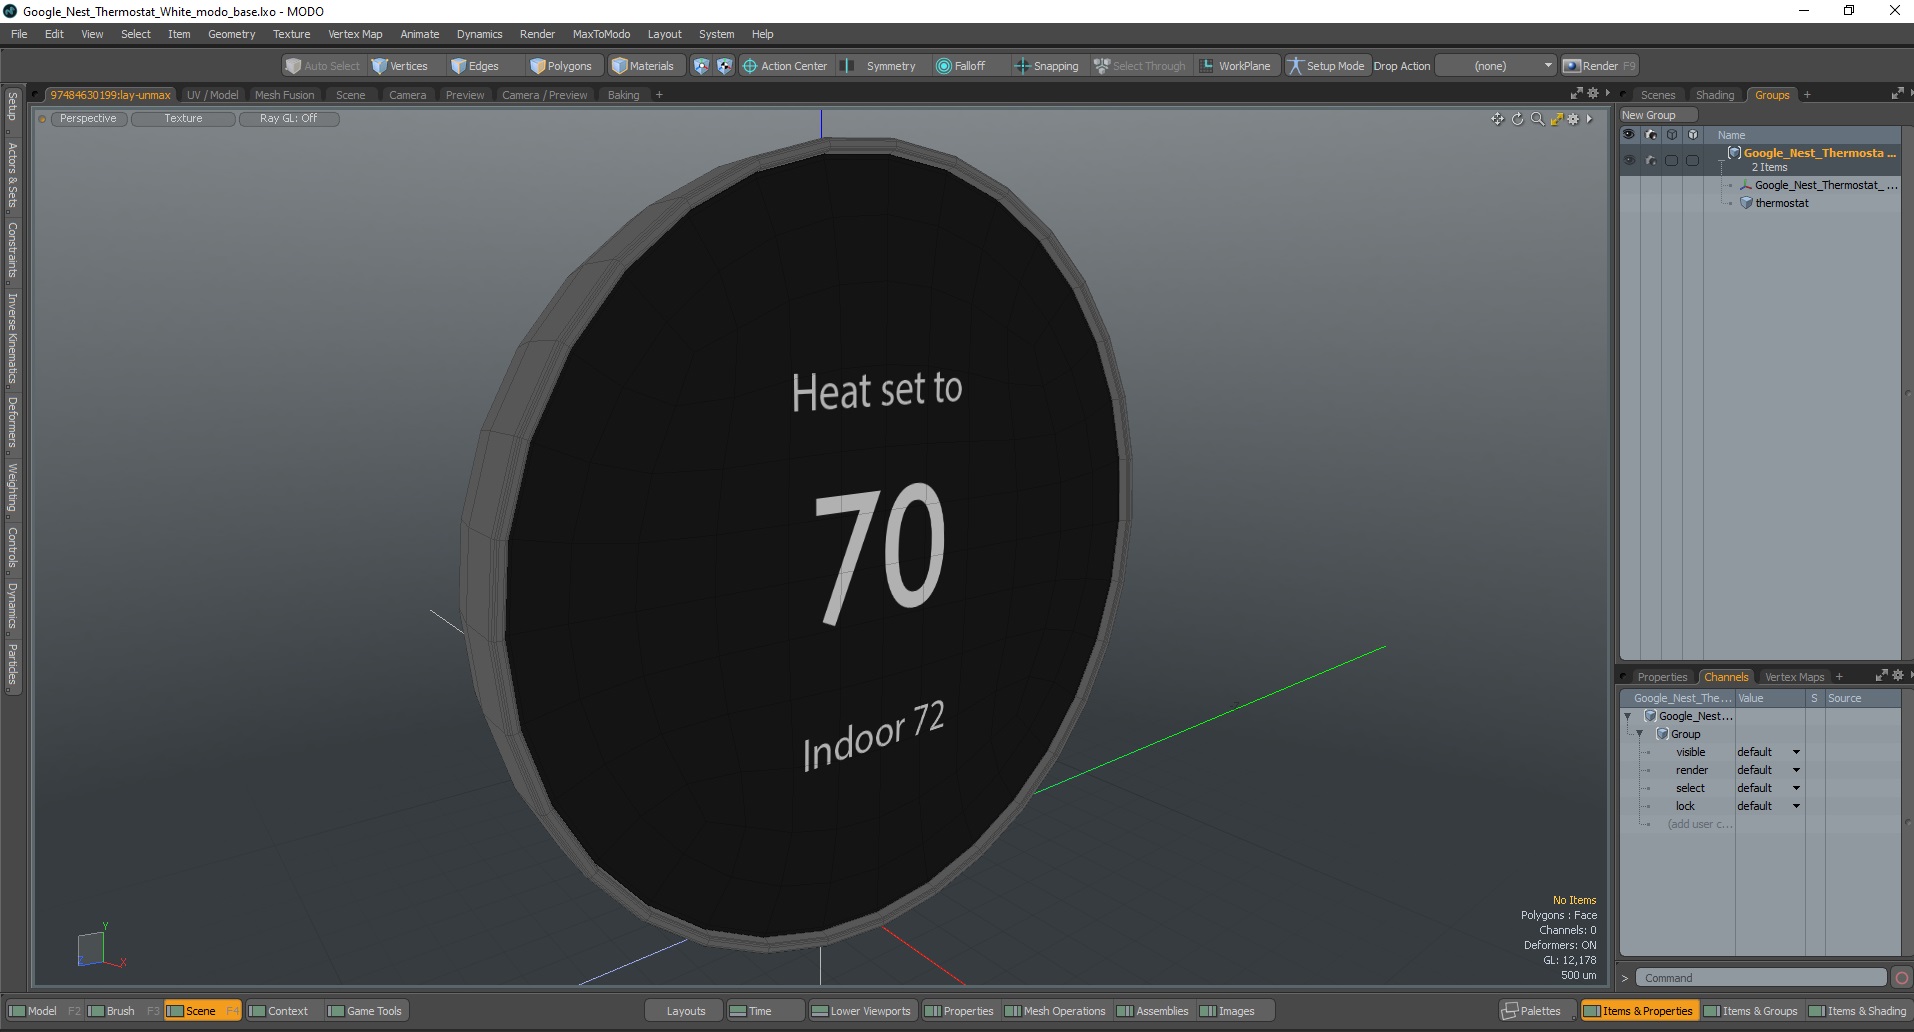Toggle WorkPlane
Image resolution: width=1914 pixels, height=1032 pixels.
[1235, 66]
